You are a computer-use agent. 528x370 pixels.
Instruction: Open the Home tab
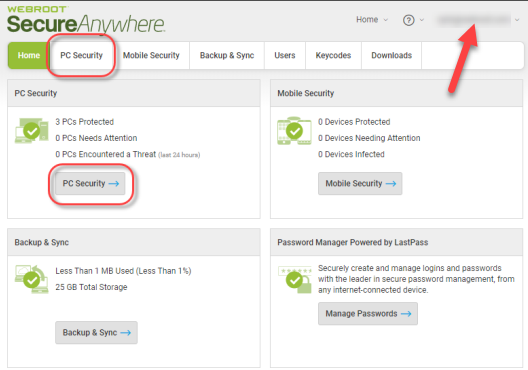(x=29, y=56)
